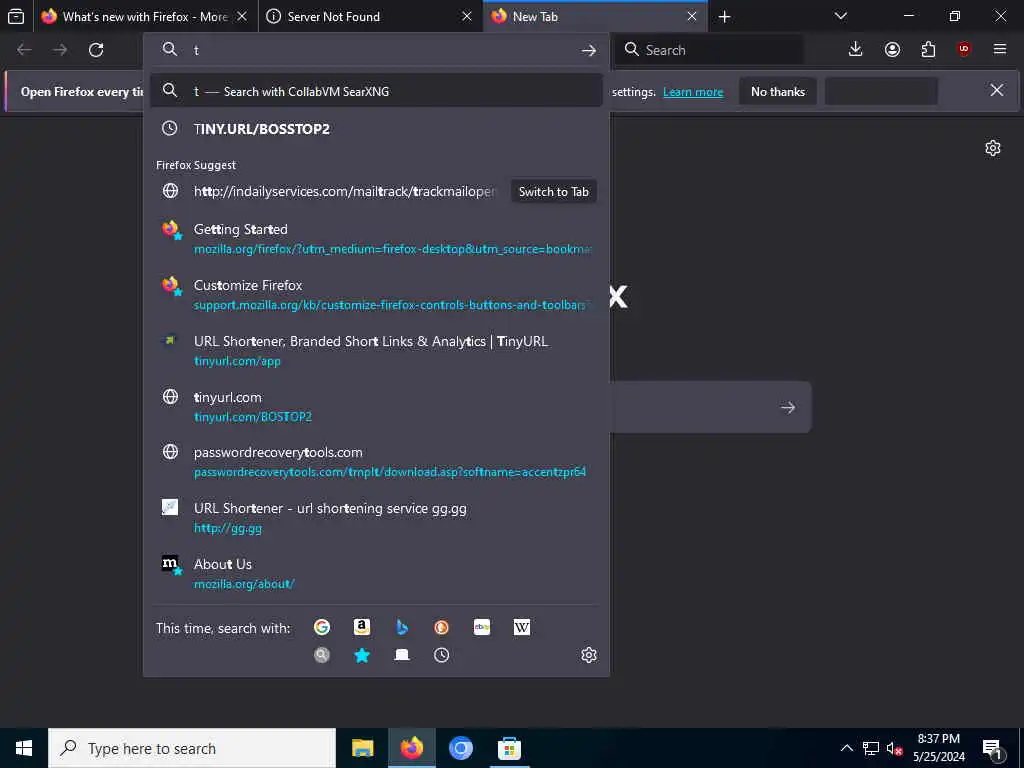Search this time with eBay
The width and height of the screenshot is (1024, 768).
click(x=482, y=627)
